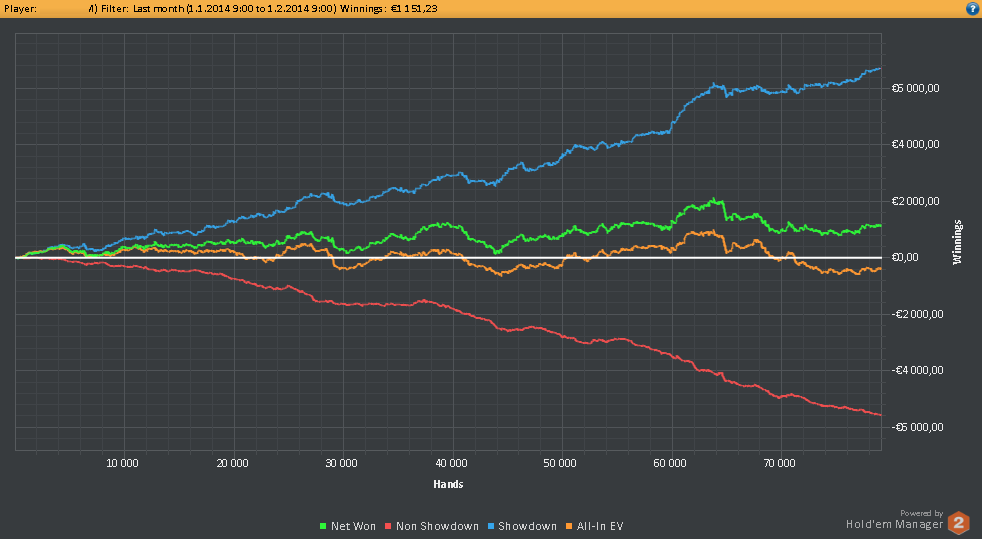Toggle the Net Won series label
Screen dimensions: 982x539
(353, 526)
